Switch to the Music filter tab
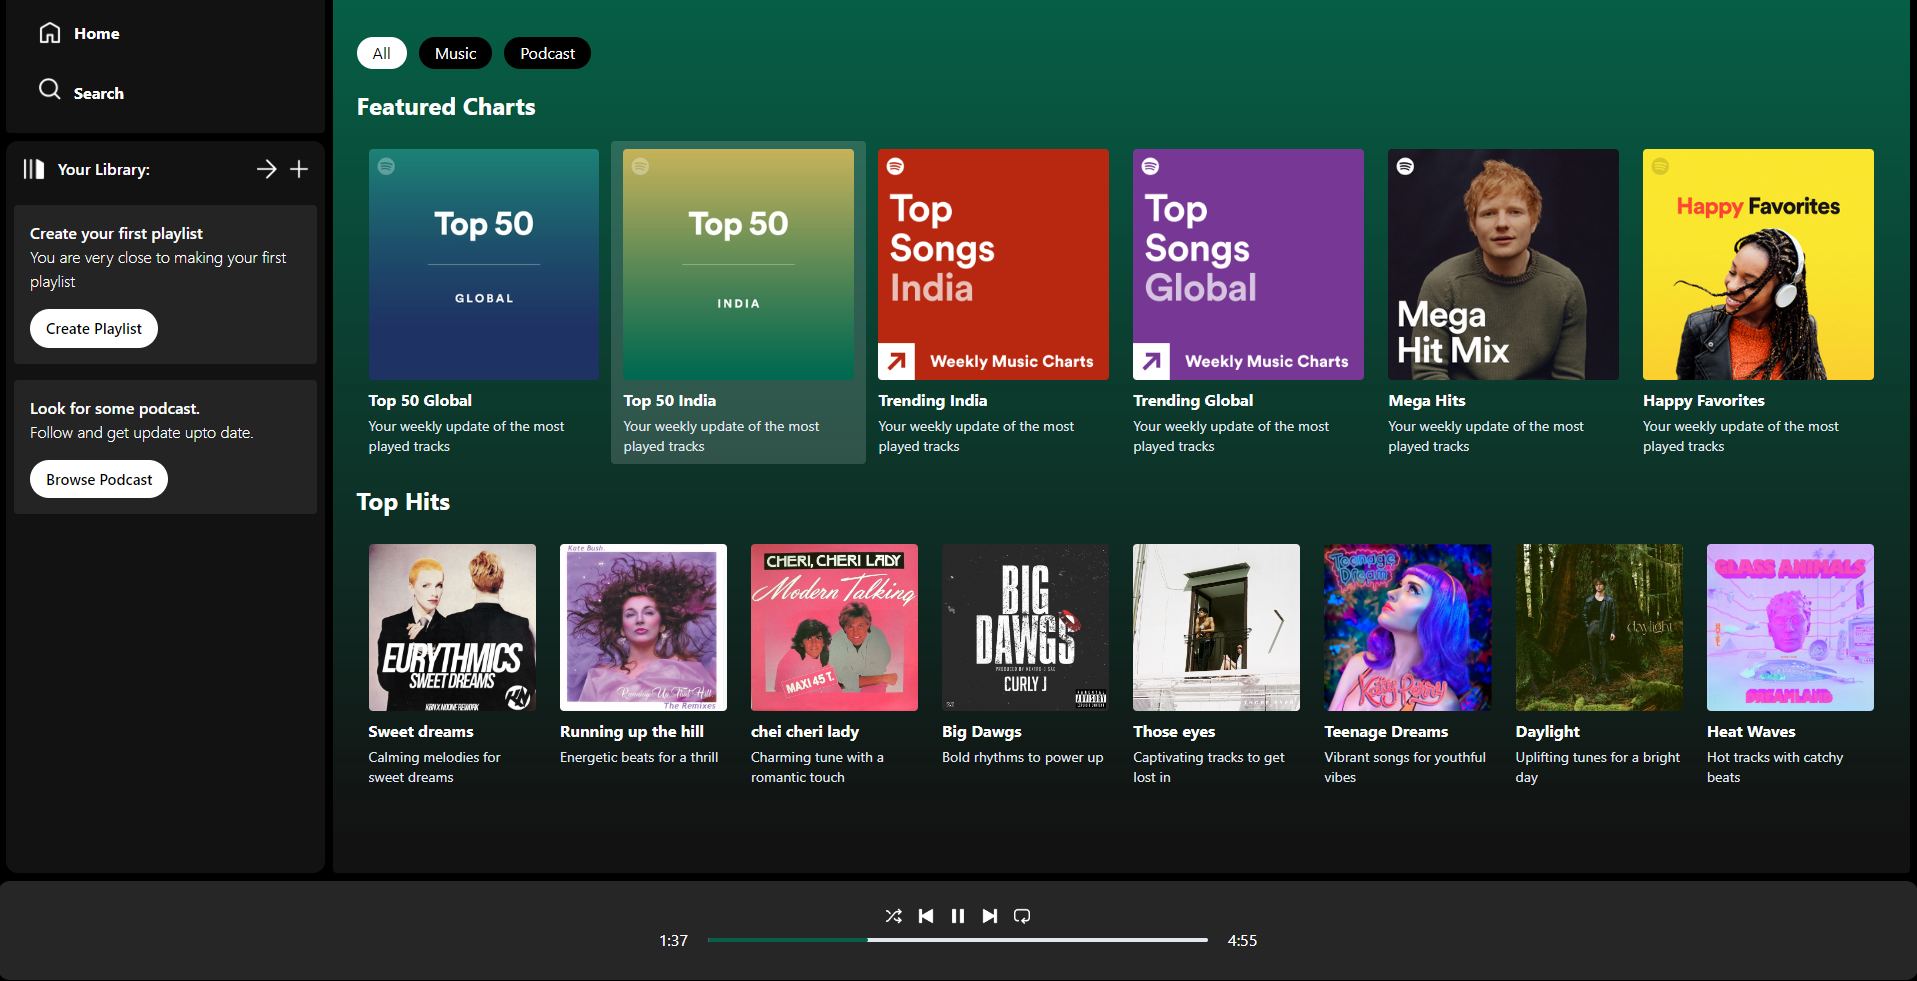This screenshot has height=981, width=1917. pyautogui.click(x=455, y=53)
